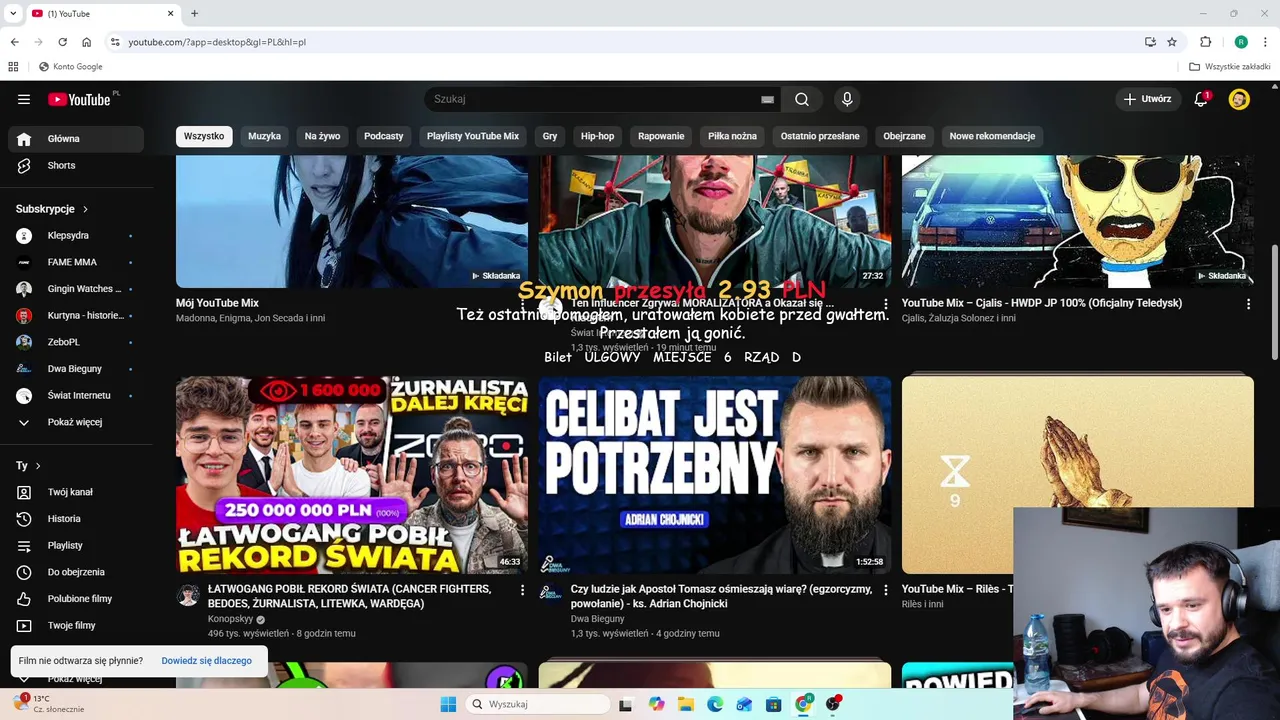Expand Pokaż więcej under subscriptions
The height and width of the screenshot is (720, 1280).
pos(76,422)
